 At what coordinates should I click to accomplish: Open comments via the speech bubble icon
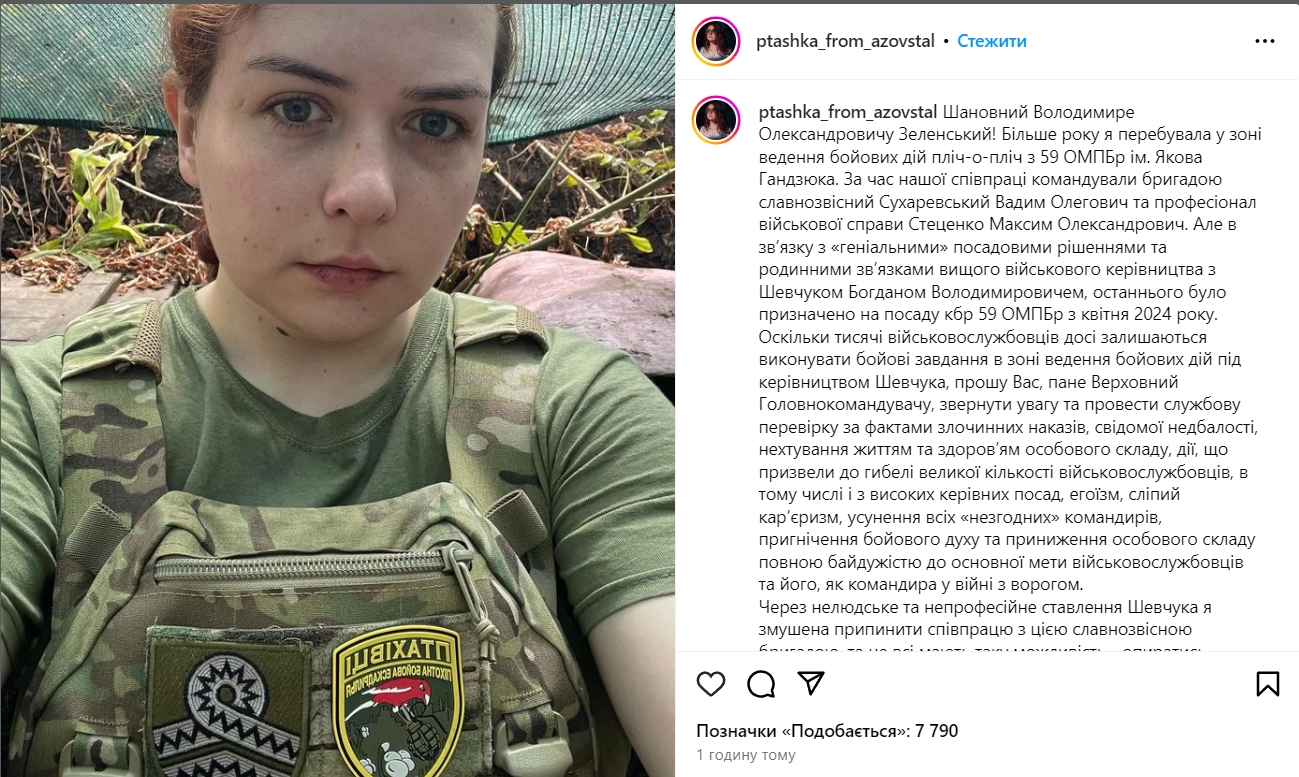point(761,683)
